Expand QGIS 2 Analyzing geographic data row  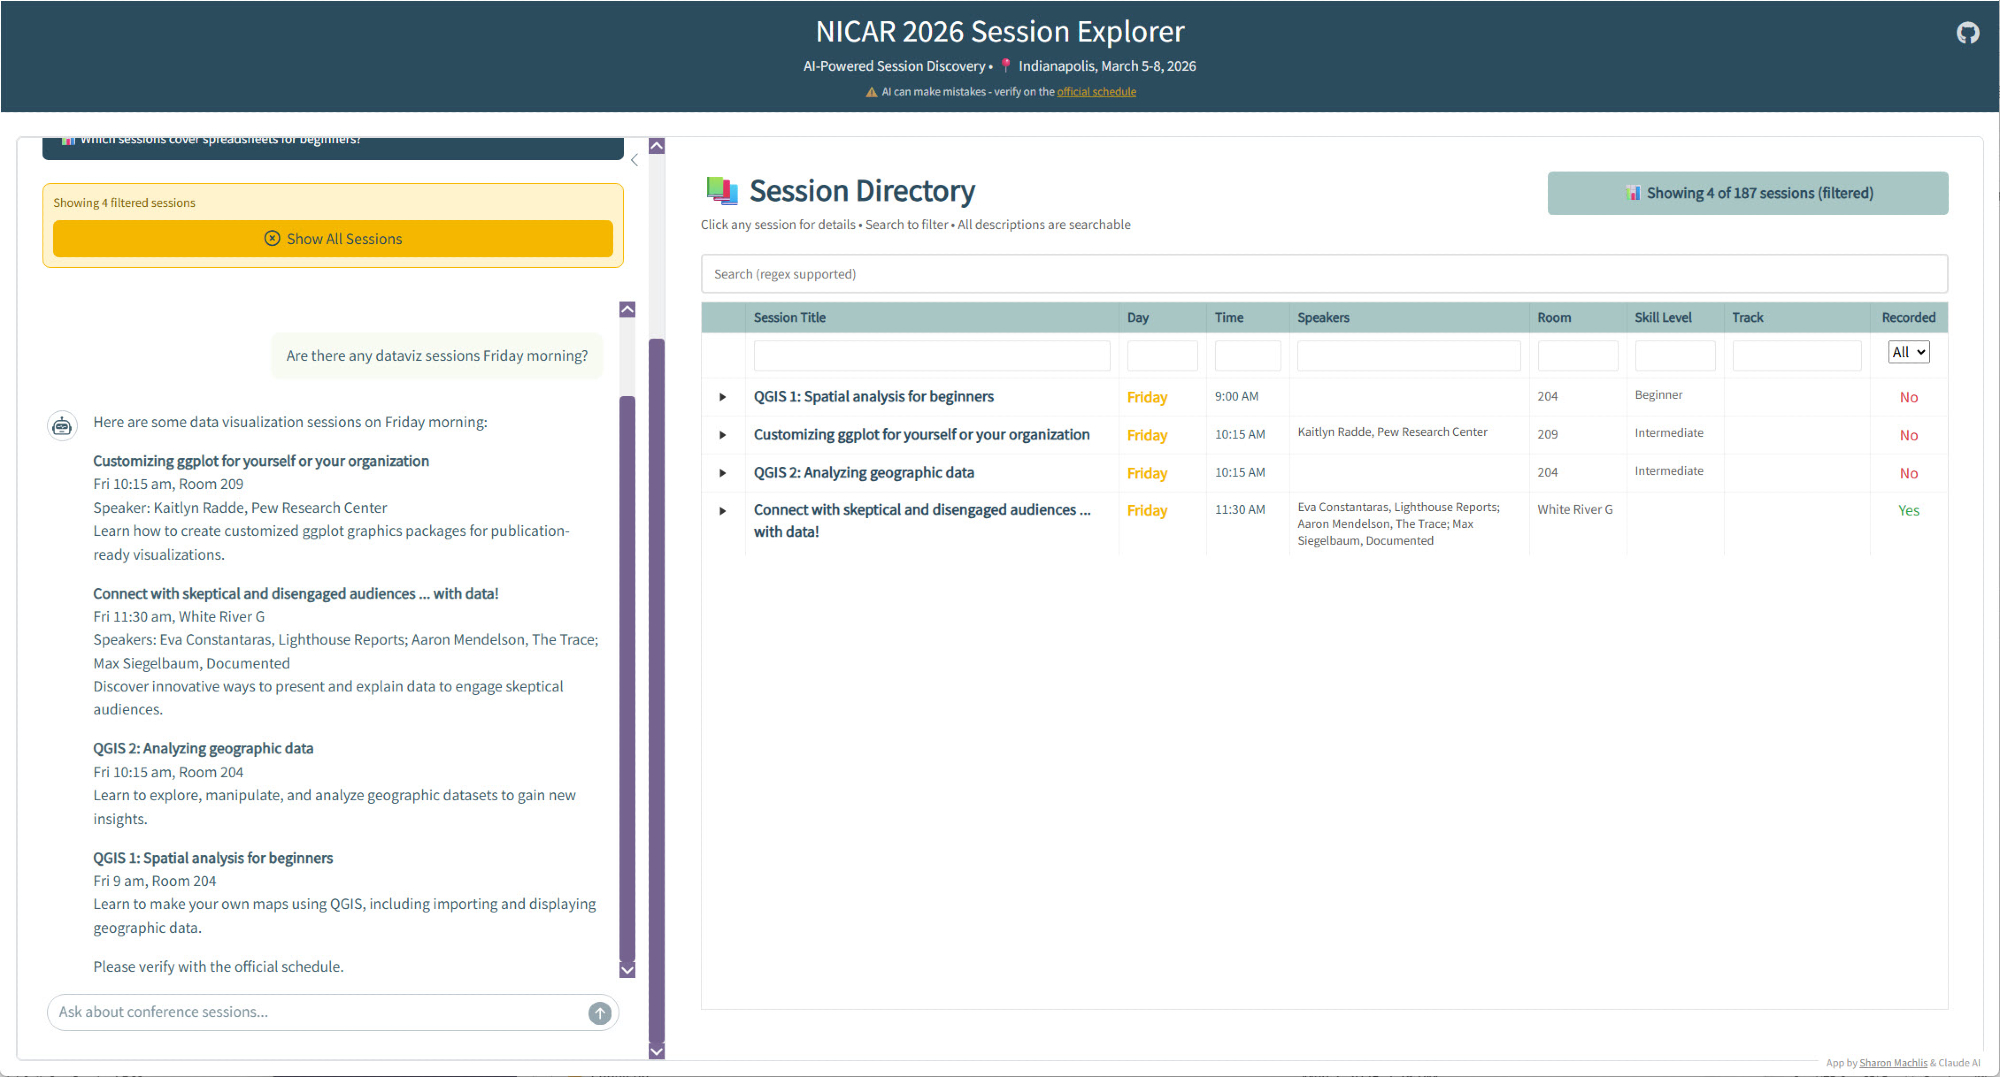click(722, 473)
